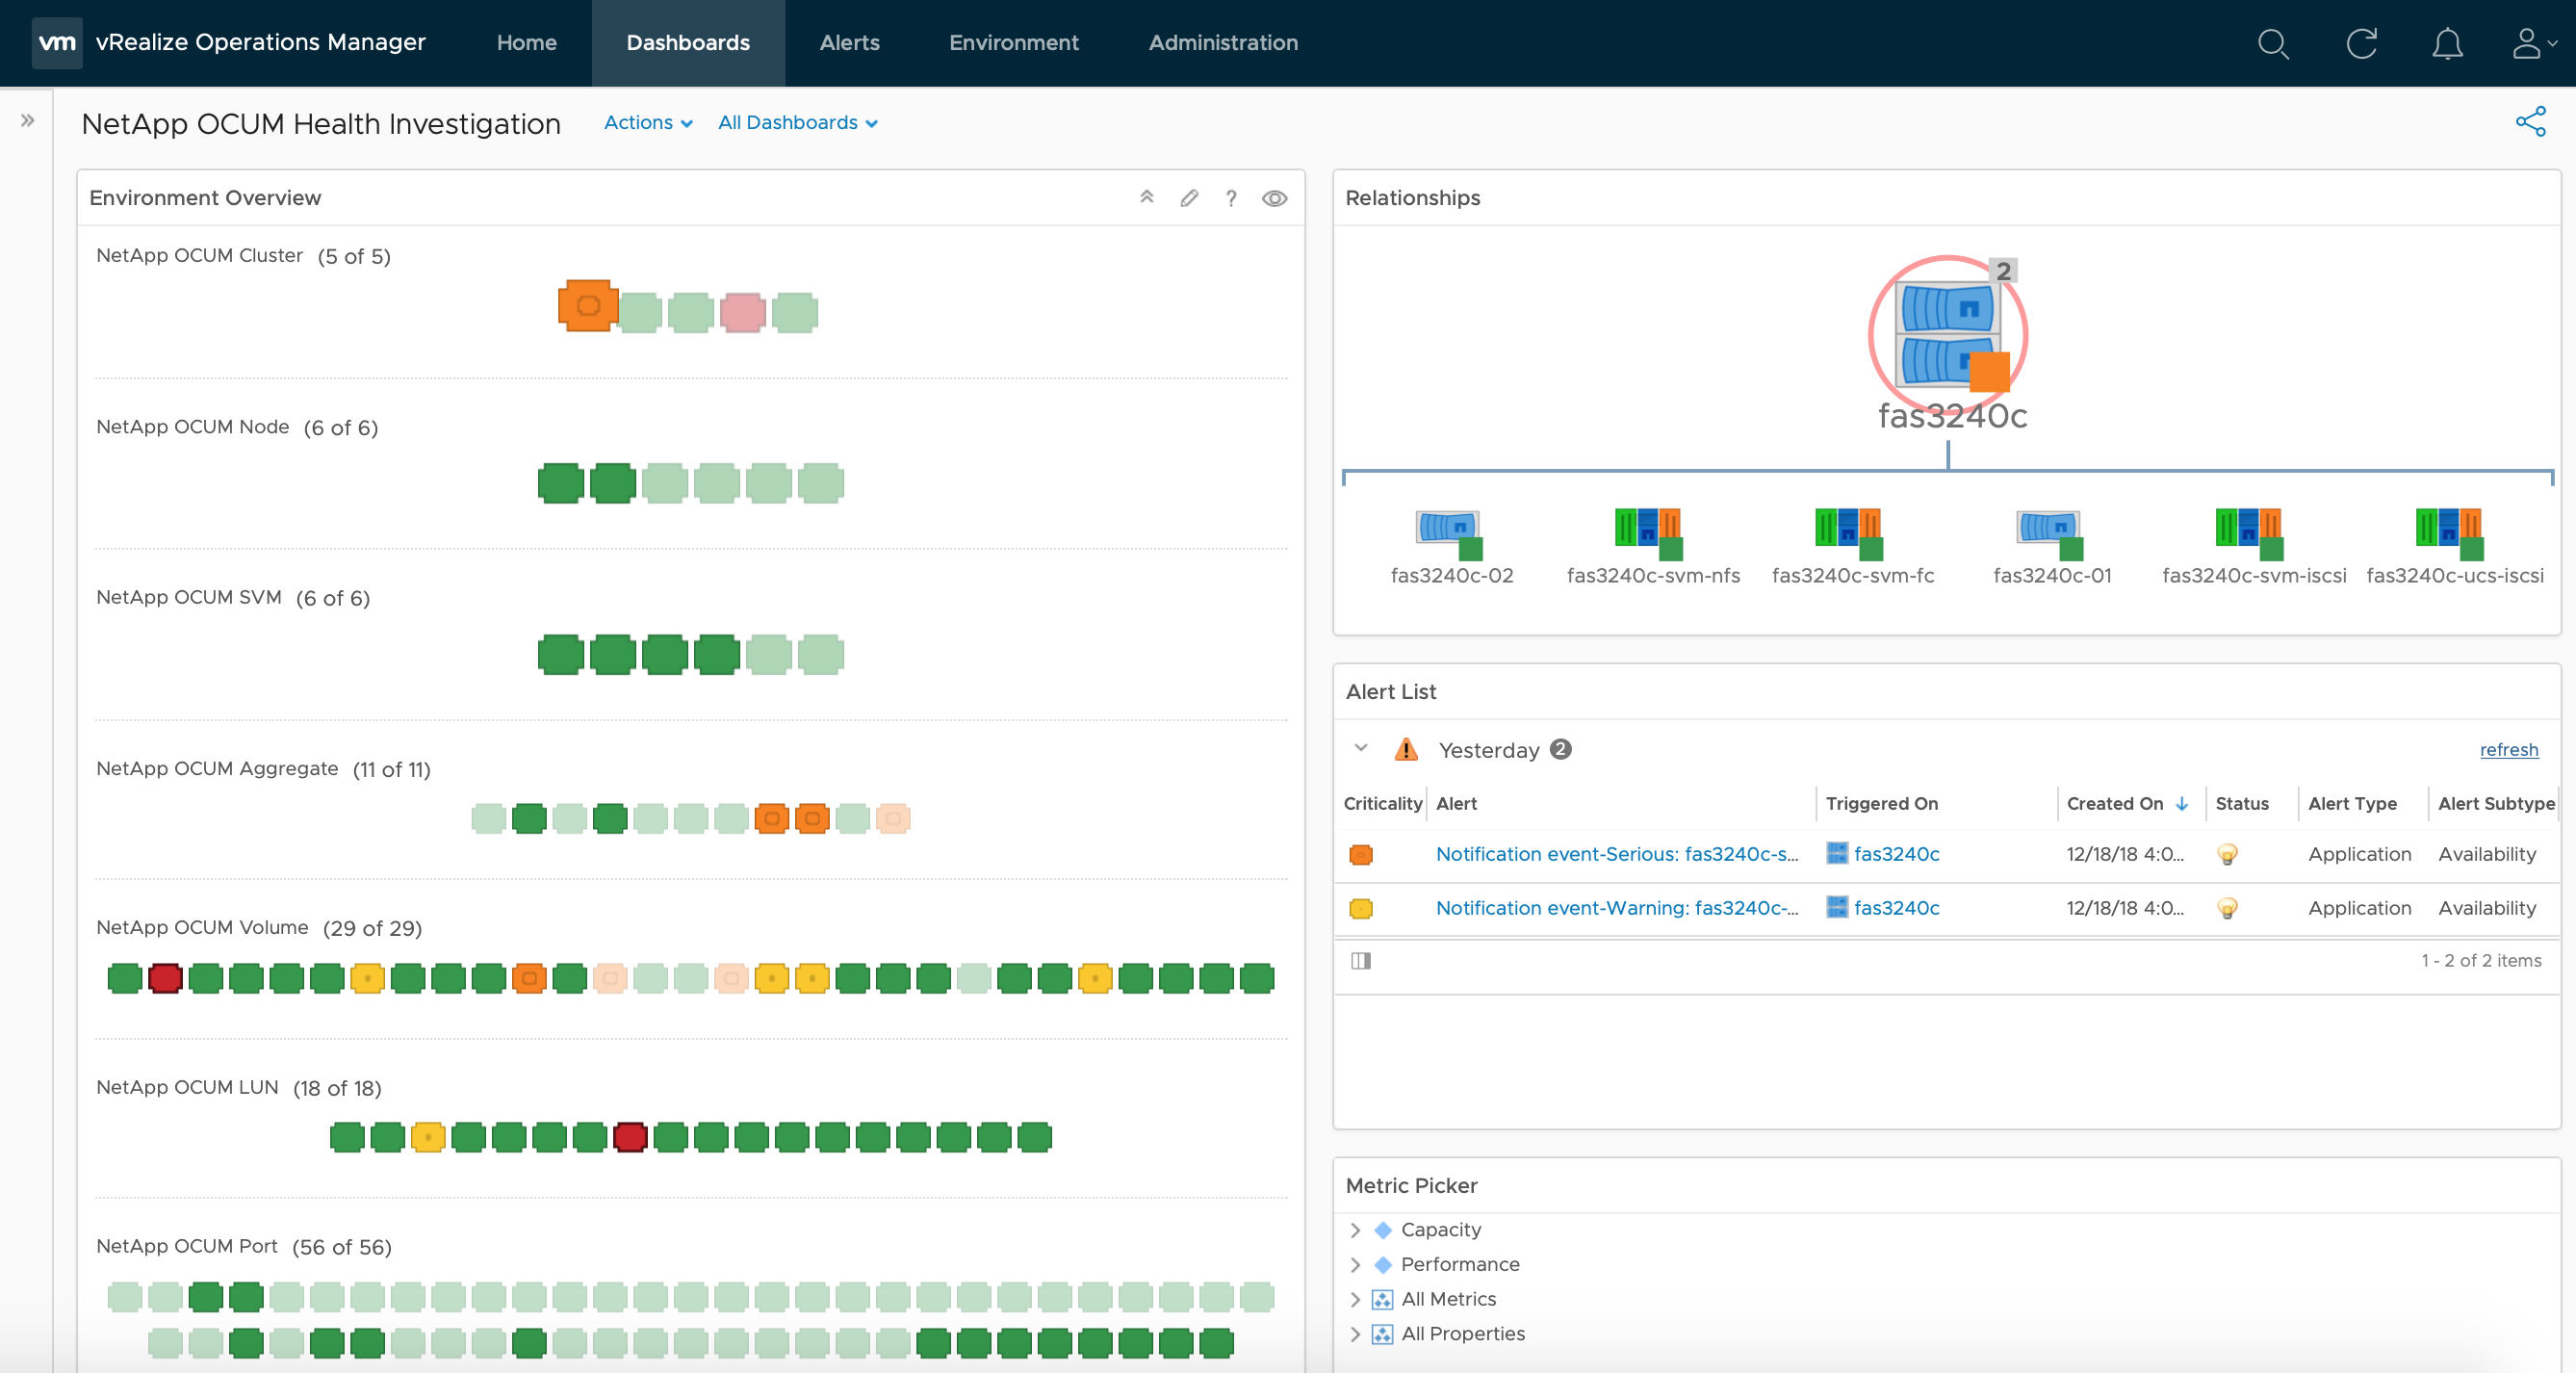The height and width of the screenshot is (1373, 2576).
Task: Open the notifications bell icon
Action: point(2447,44)
